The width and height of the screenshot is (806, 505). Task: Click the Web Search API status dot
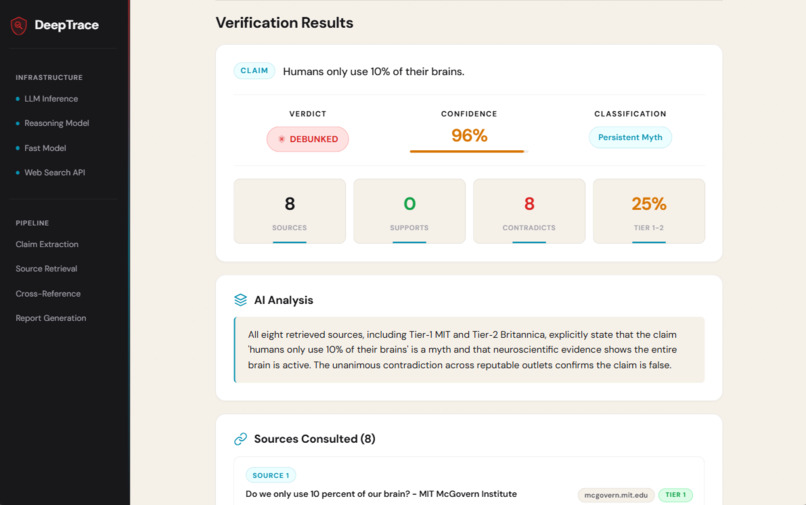18,173
